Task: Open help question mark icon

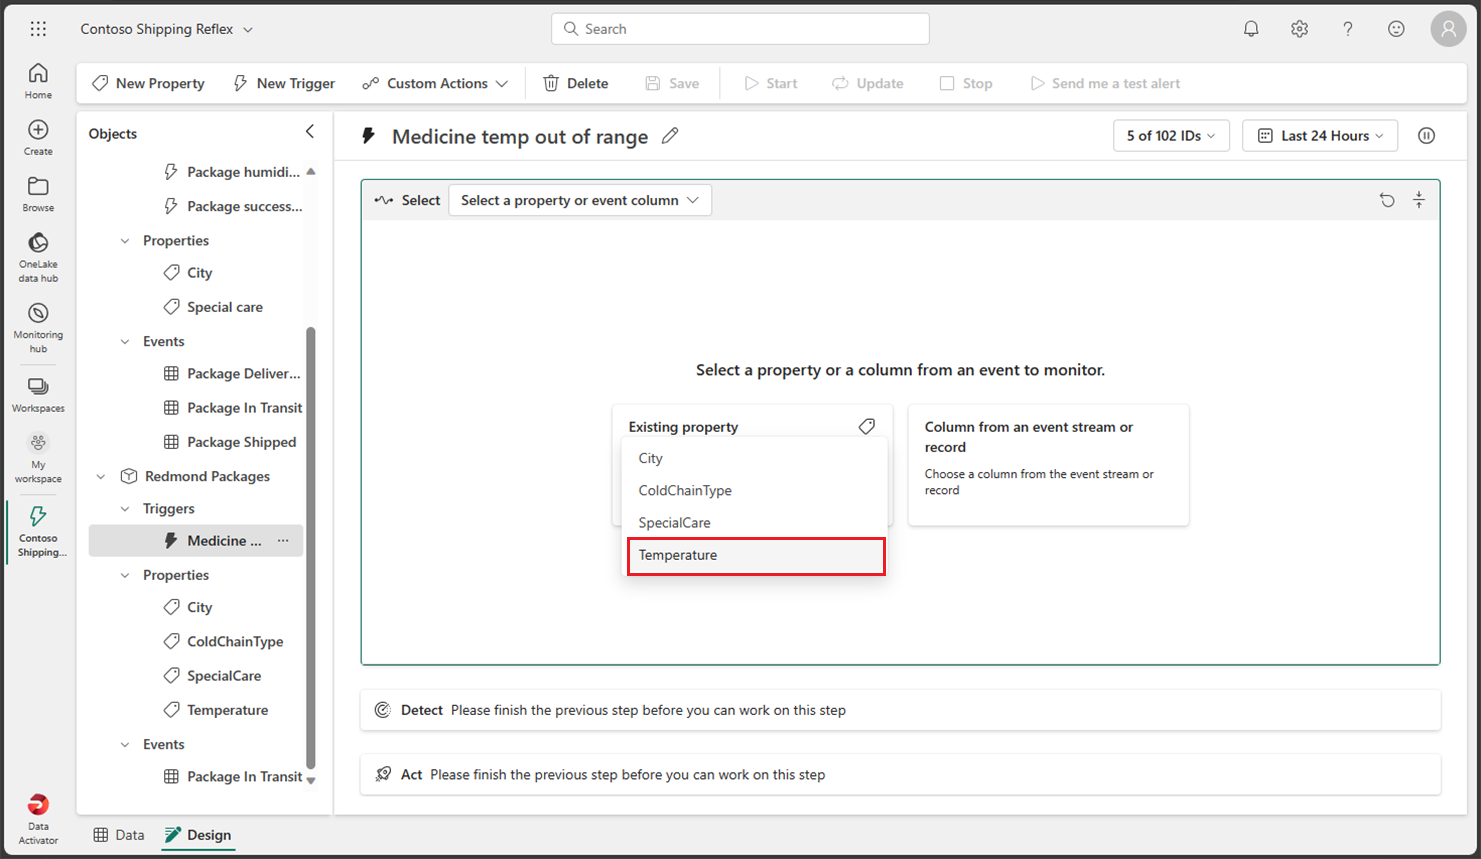Action: tap(1348, 29)
